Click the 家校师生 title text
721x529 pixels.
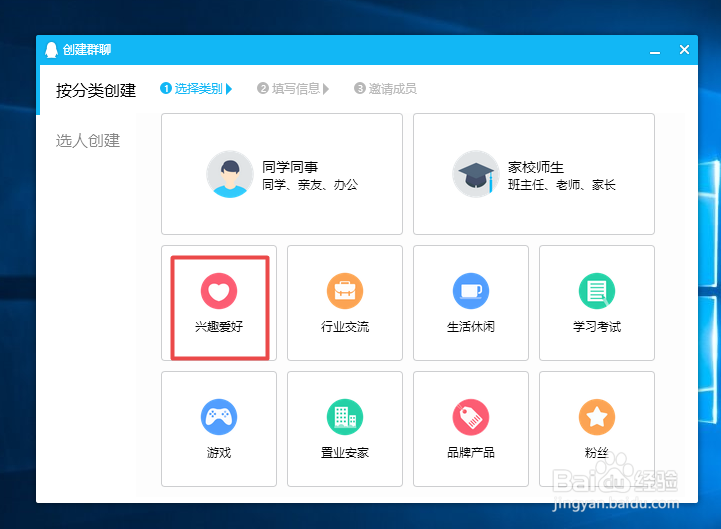(x=536, y=167)
